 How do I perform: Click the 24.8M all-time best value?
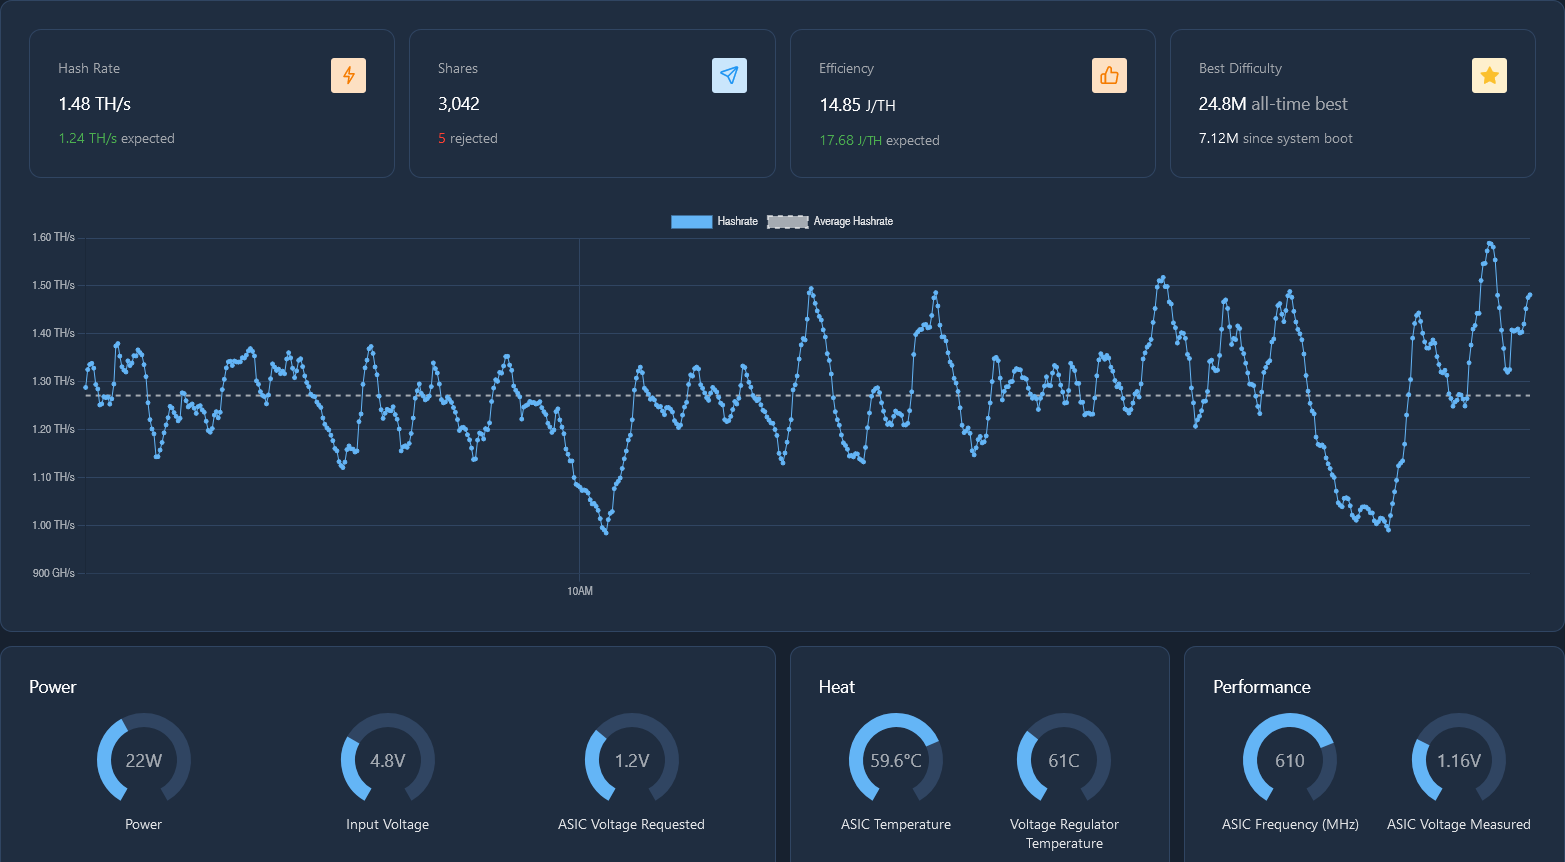pos(1273,104)
